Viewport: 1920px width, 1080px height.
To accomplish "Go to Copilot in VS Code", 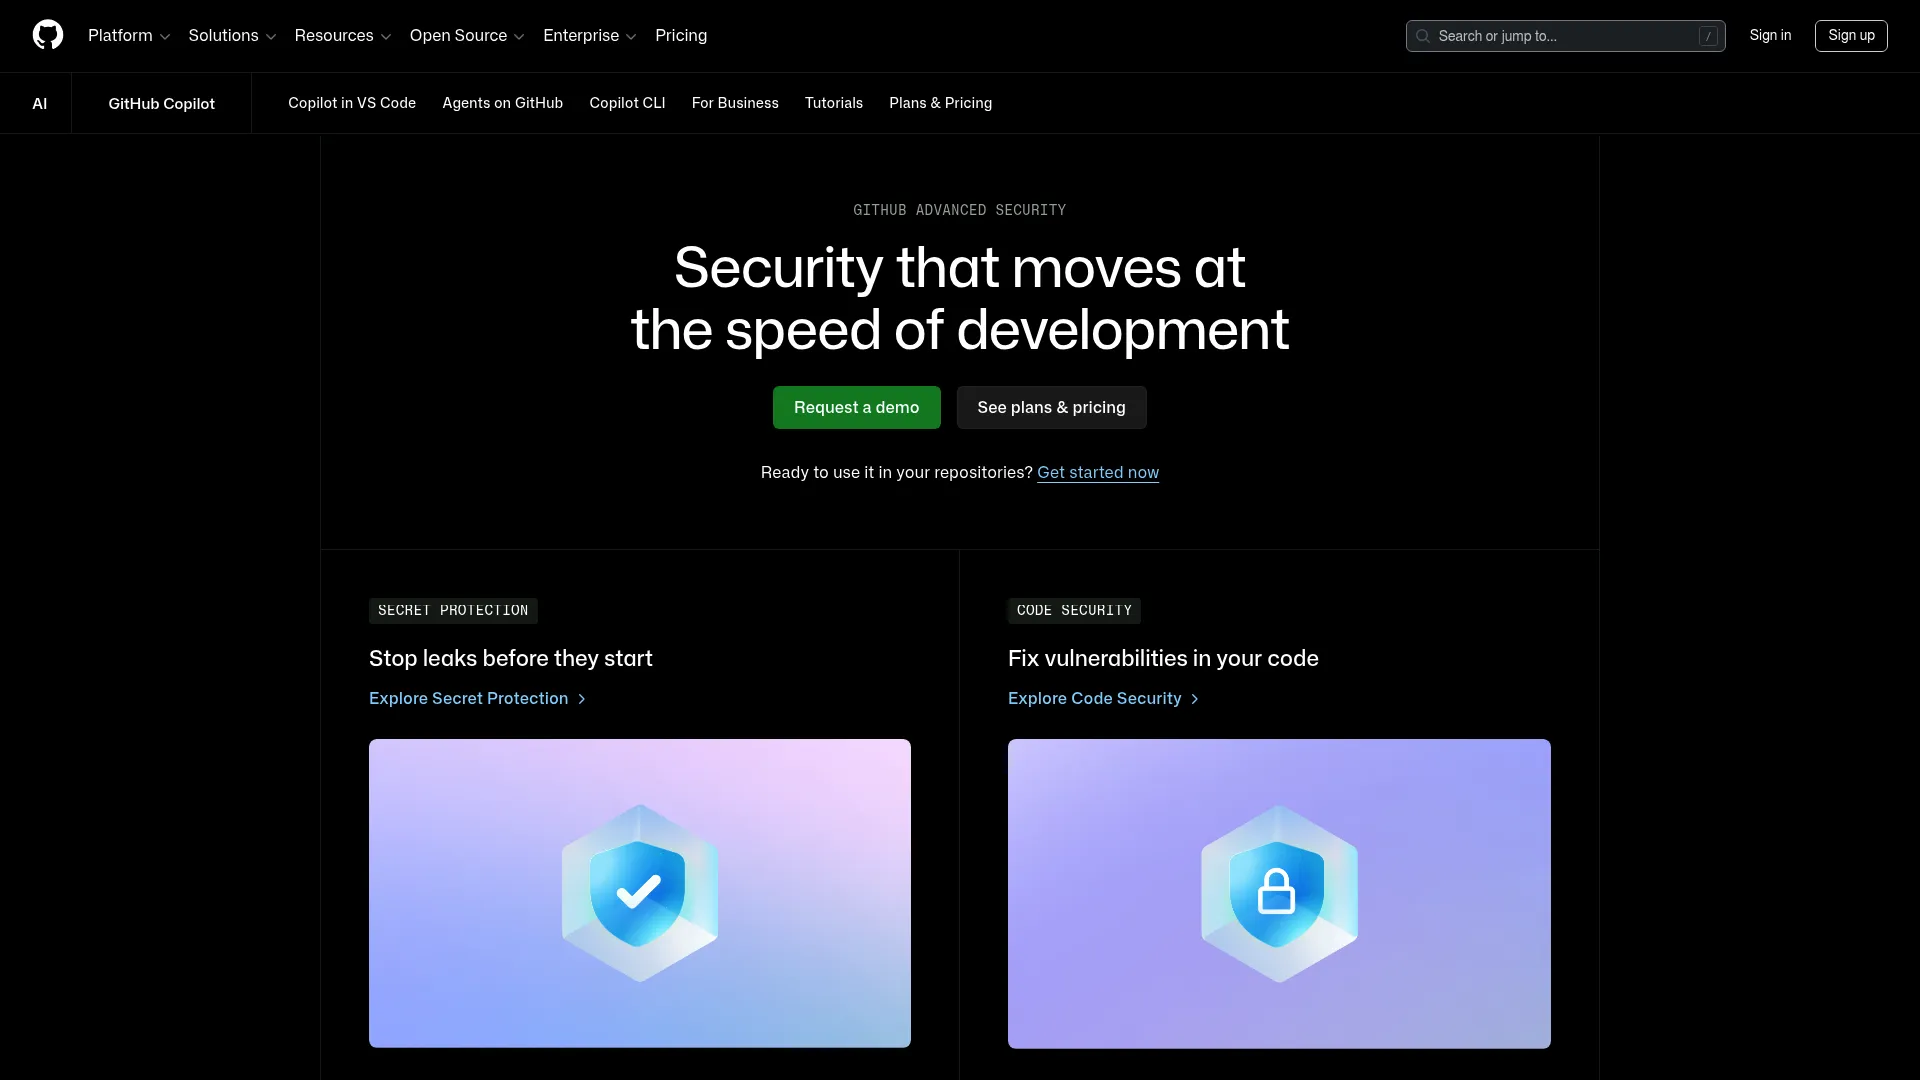I will [352, 103].
